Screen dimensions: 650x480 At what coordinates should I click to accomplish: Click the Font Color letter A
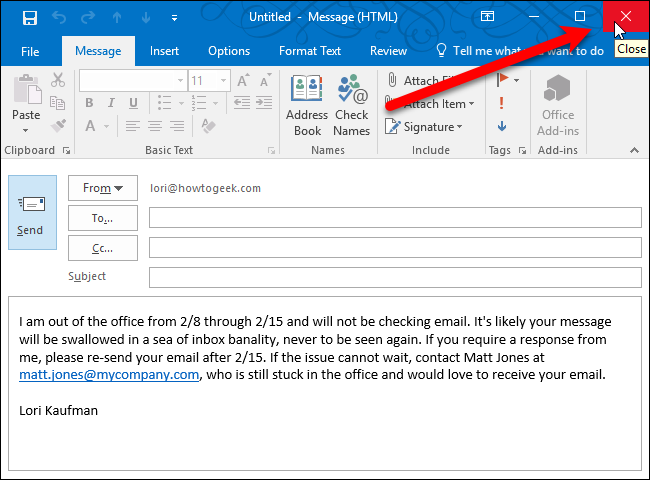90,126
